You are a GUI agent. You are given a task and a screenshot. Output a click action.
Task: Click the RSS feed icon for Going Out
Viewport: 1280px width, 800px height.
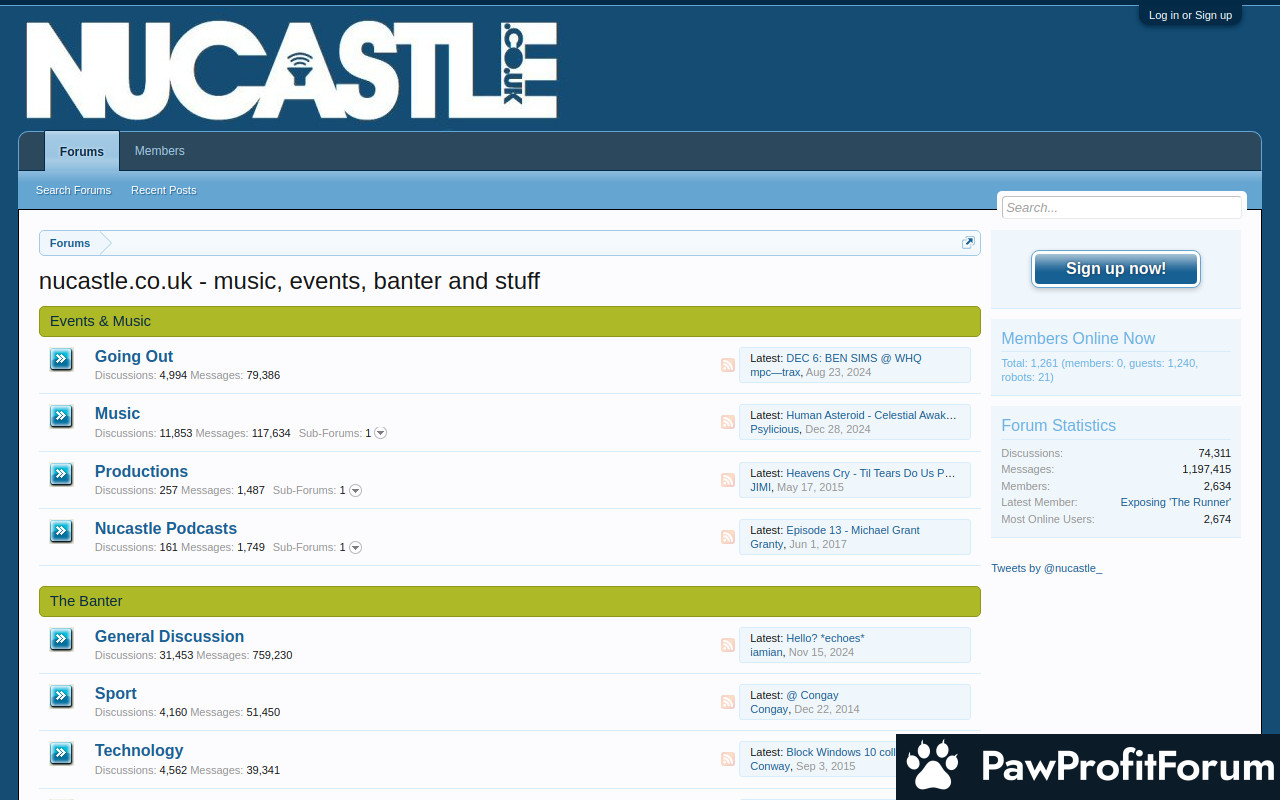pos(728,365)
